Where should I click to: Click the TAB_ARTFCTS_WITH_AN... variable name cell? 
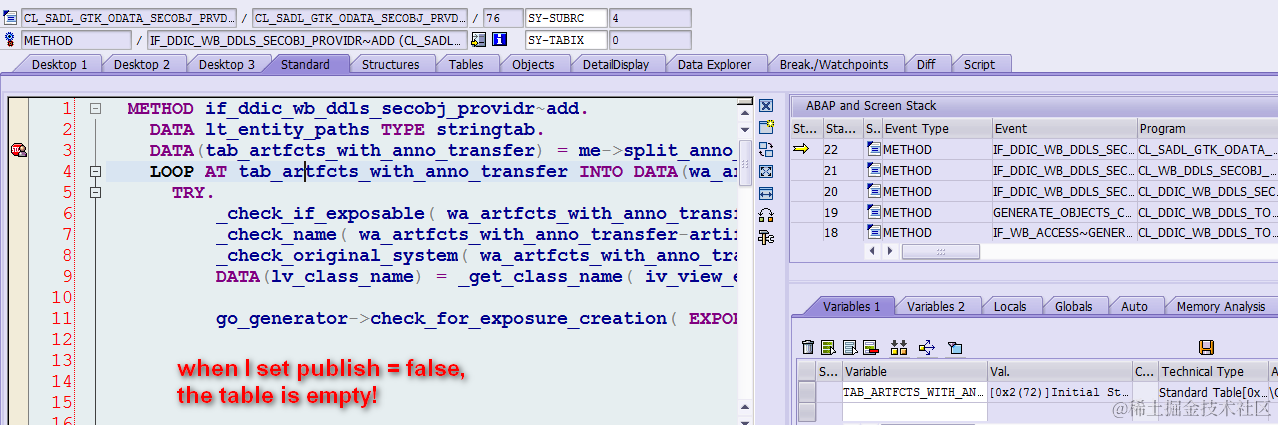tap(915, 392)
